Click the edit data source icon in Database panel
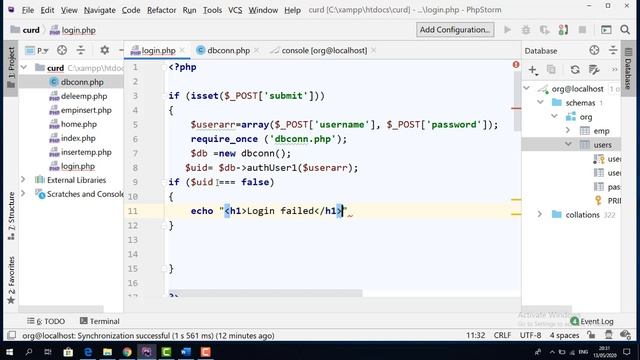 point(594,70)
